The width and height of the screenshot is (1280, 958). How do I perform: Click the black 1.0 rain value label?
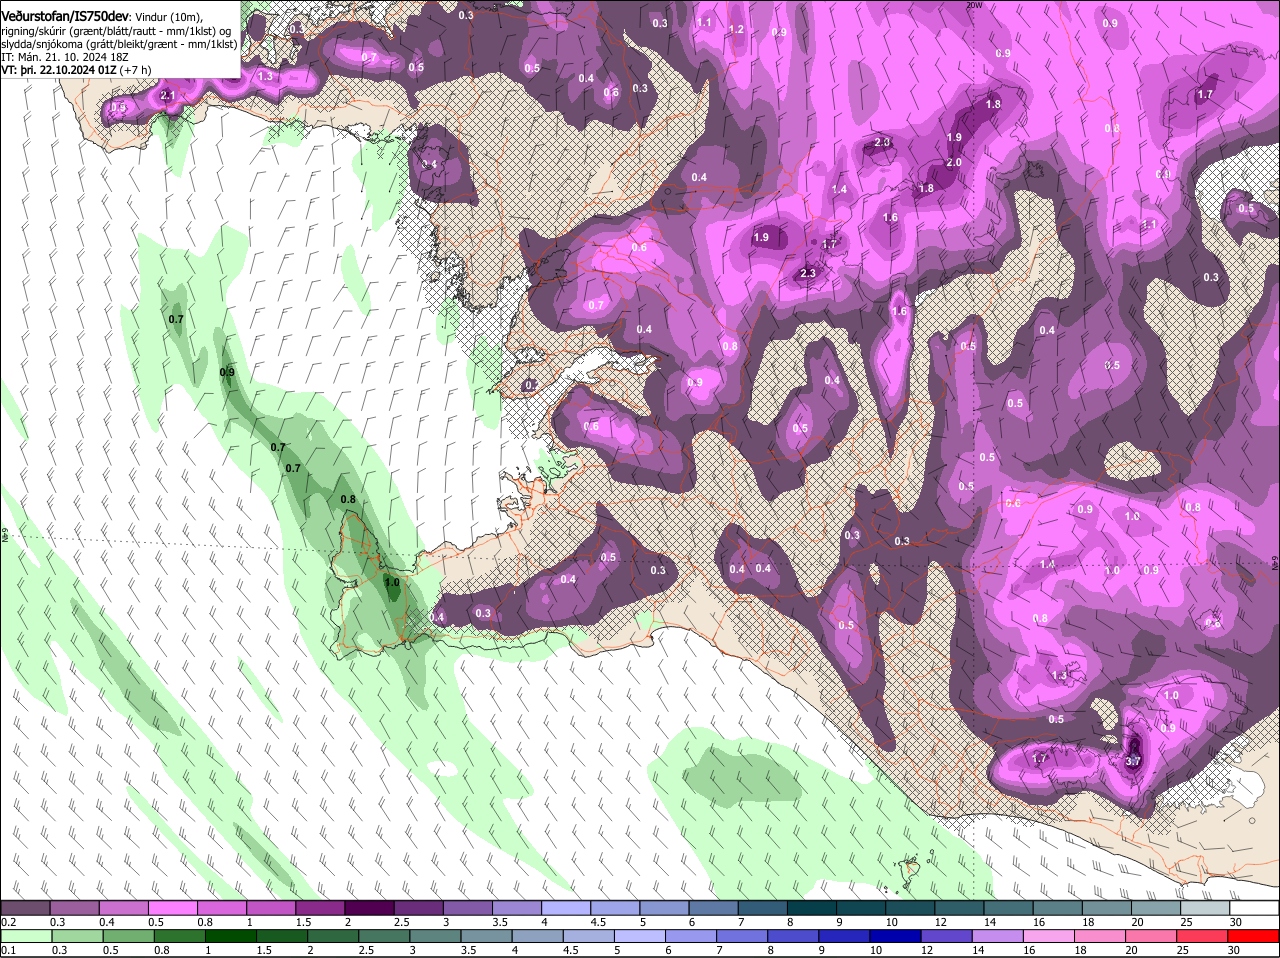tap(392, 581)
